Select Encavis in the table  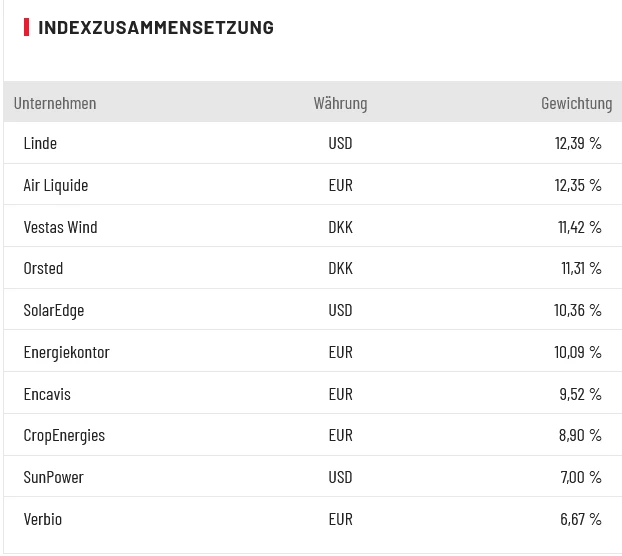point(47,394)
